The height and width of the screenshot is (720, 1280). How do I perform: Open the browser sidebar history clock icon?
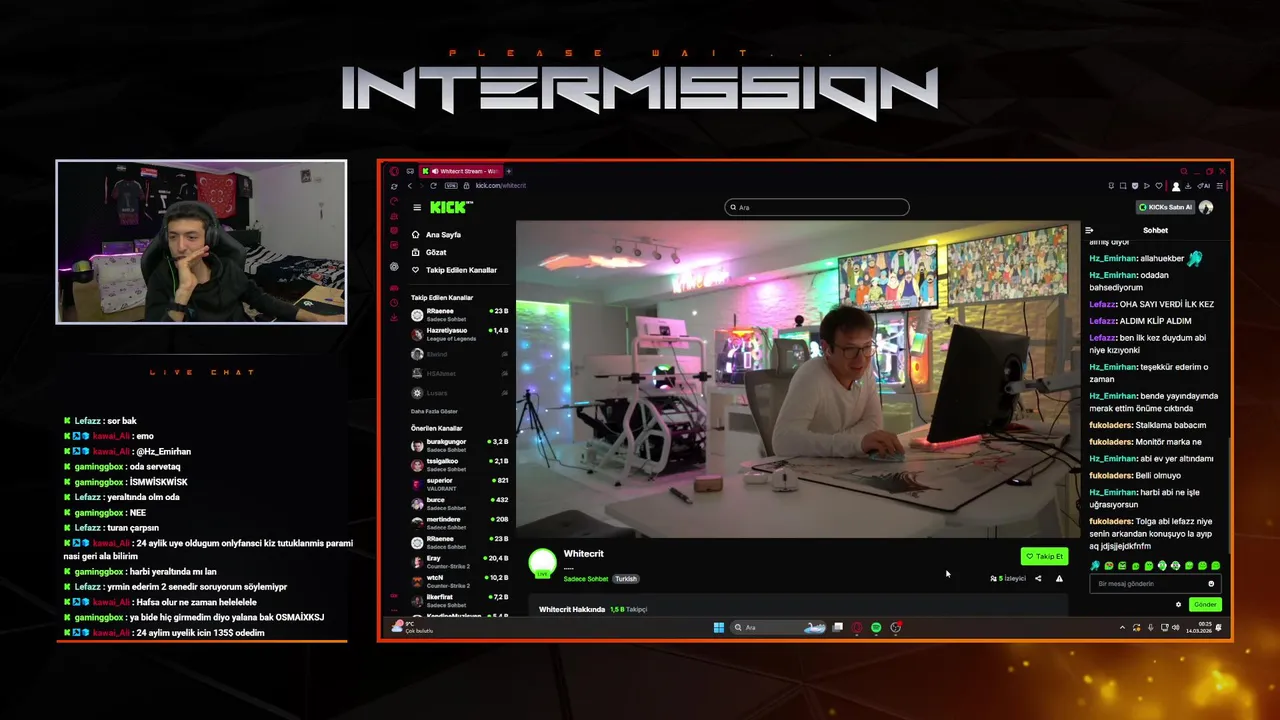tap(394, 302)
